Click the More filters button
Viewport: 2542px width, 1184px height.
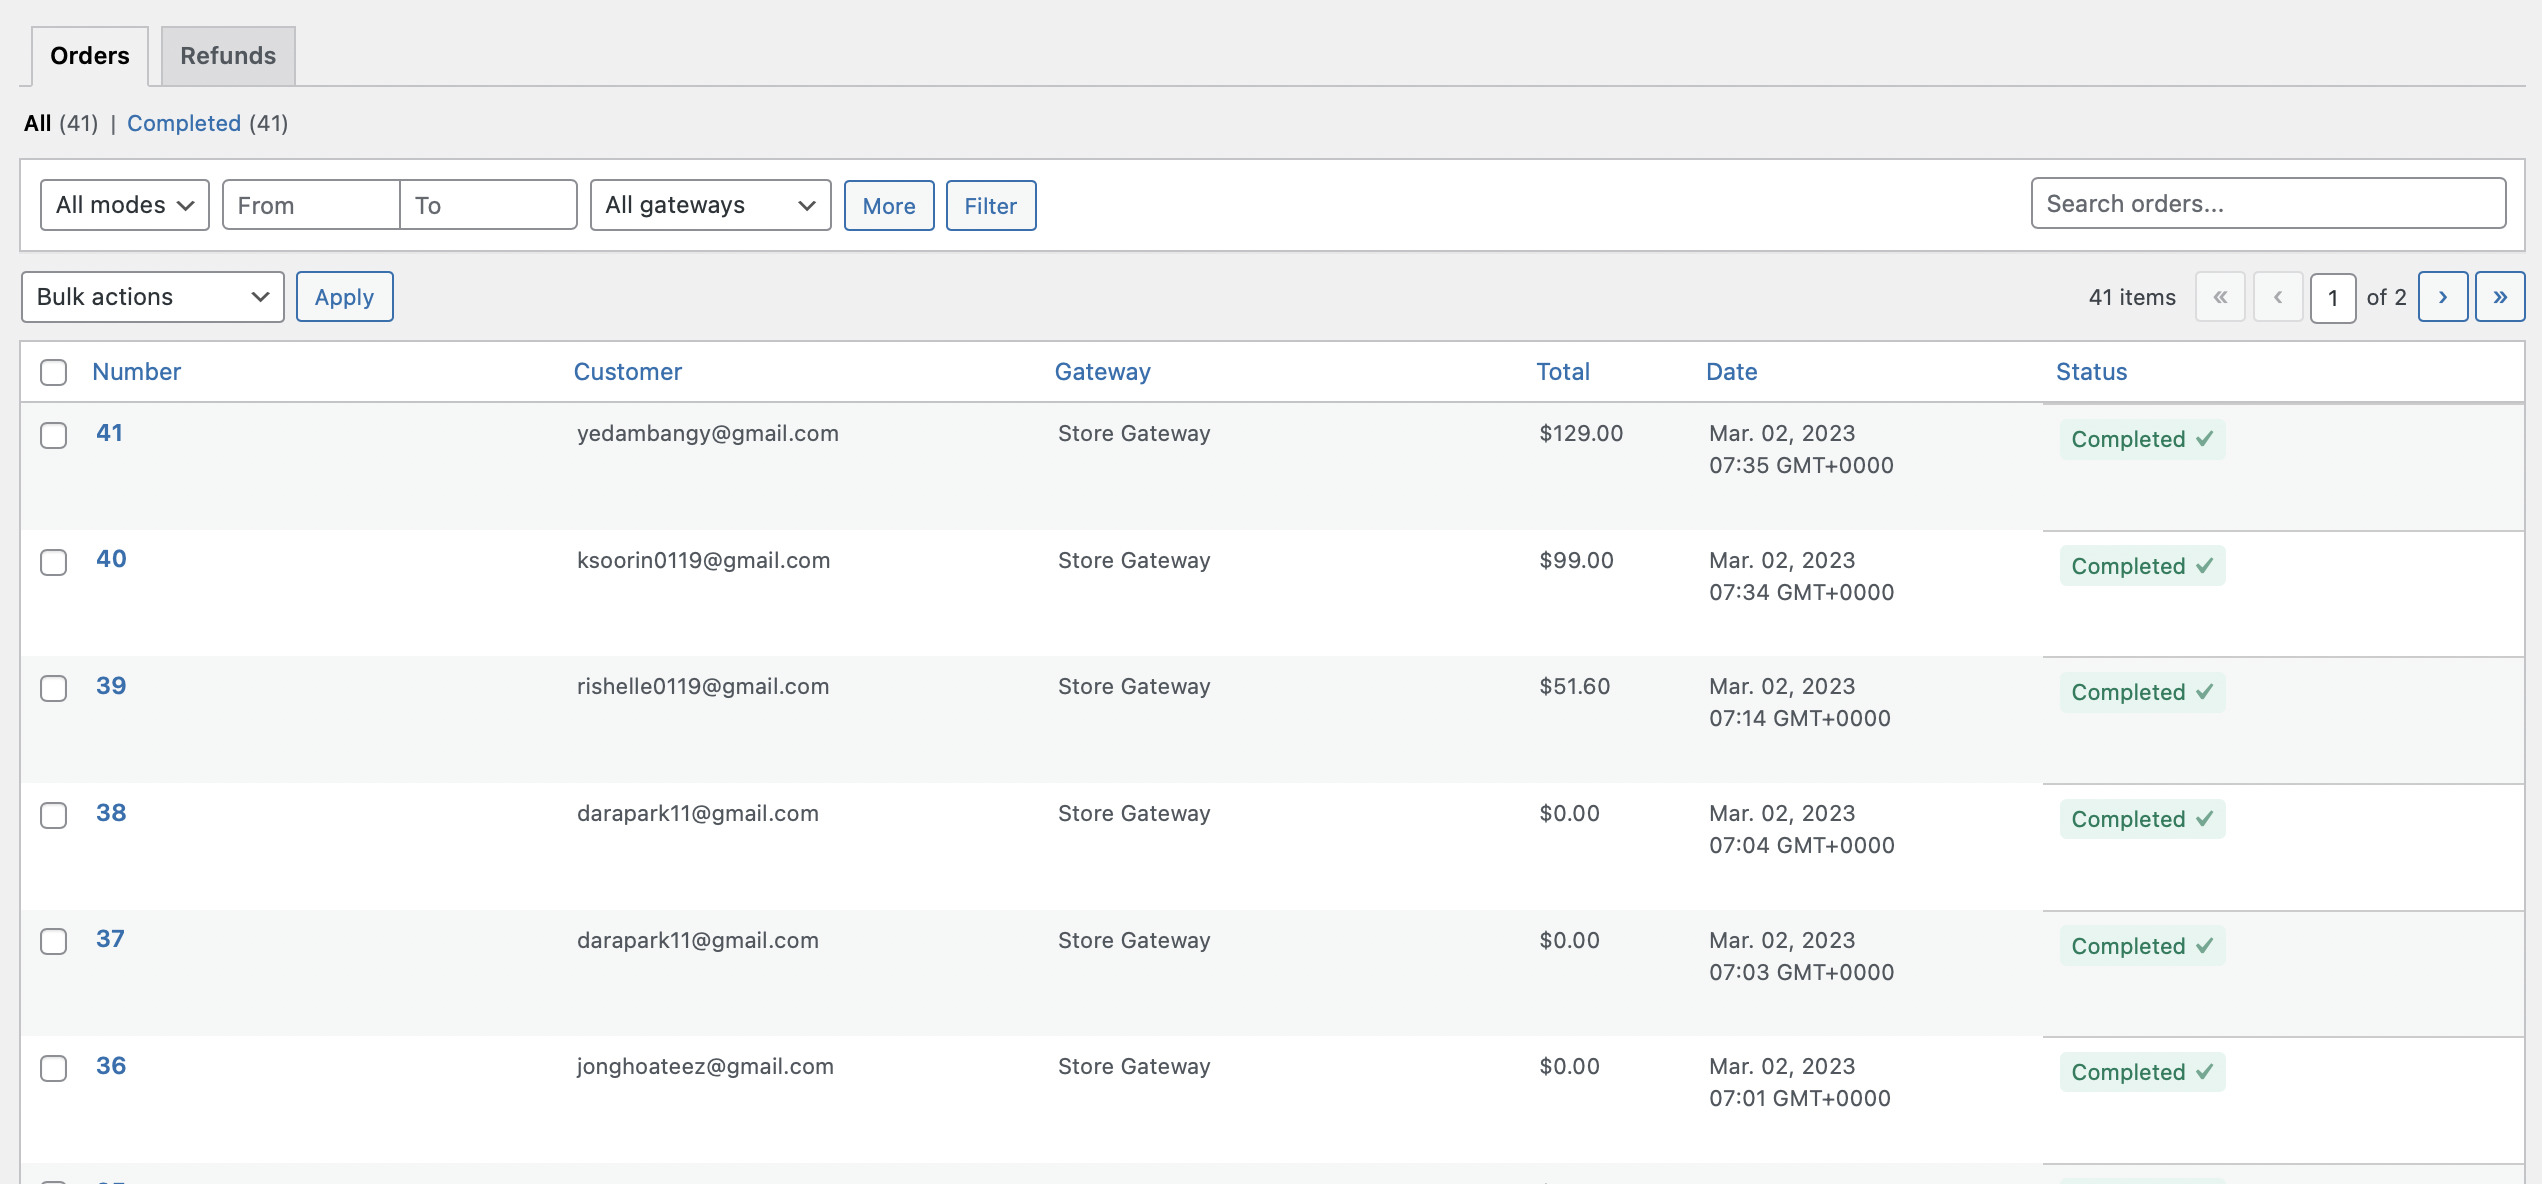pyautogui.click(x=888, y=206)
